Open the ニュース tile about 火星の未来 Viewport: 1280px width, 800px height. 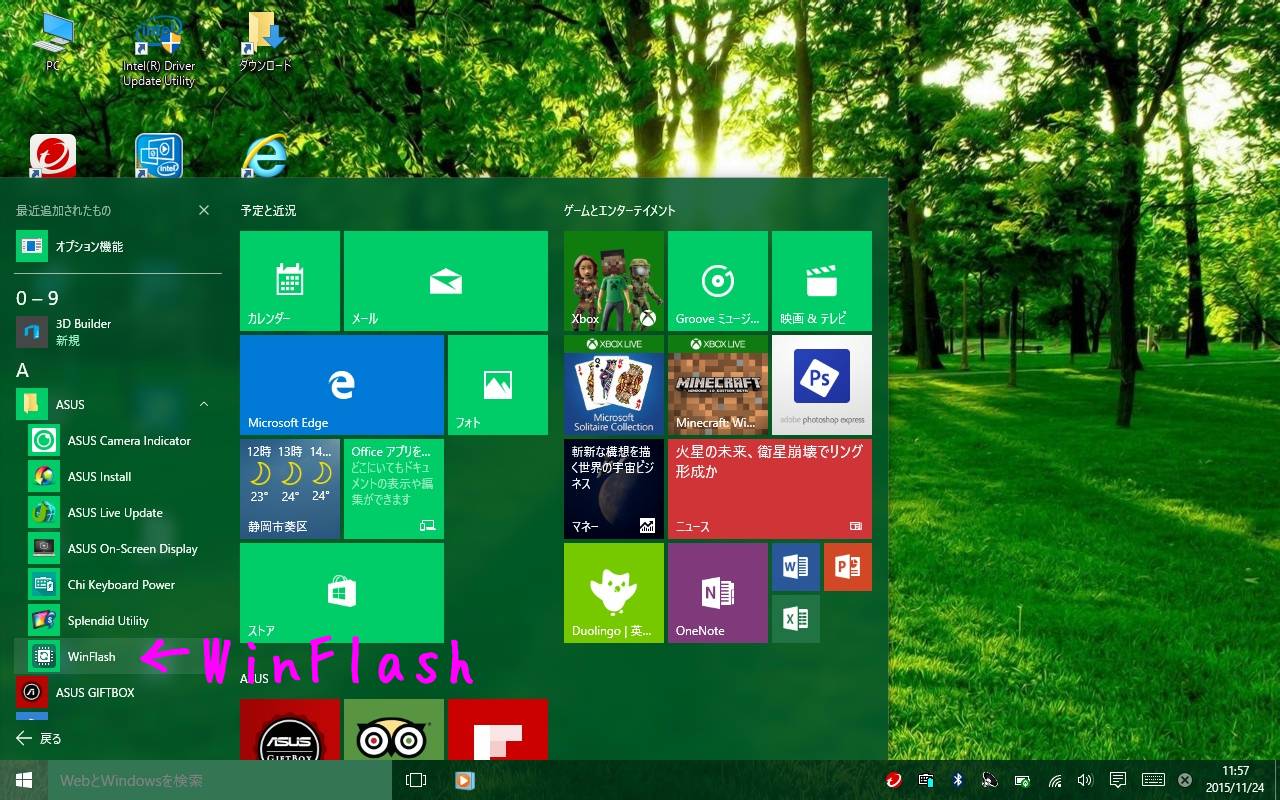pos(770,489)
